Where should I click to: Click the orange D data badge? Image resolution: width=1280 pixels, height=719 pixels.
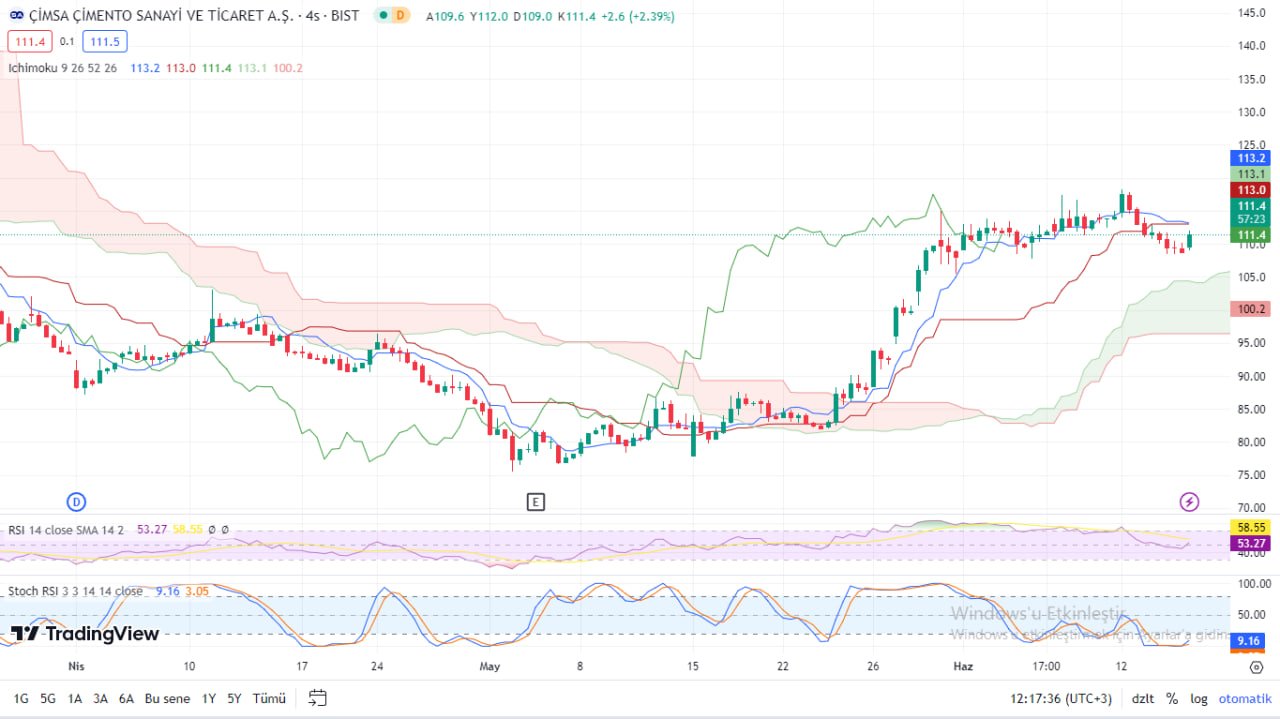(401, 16)
